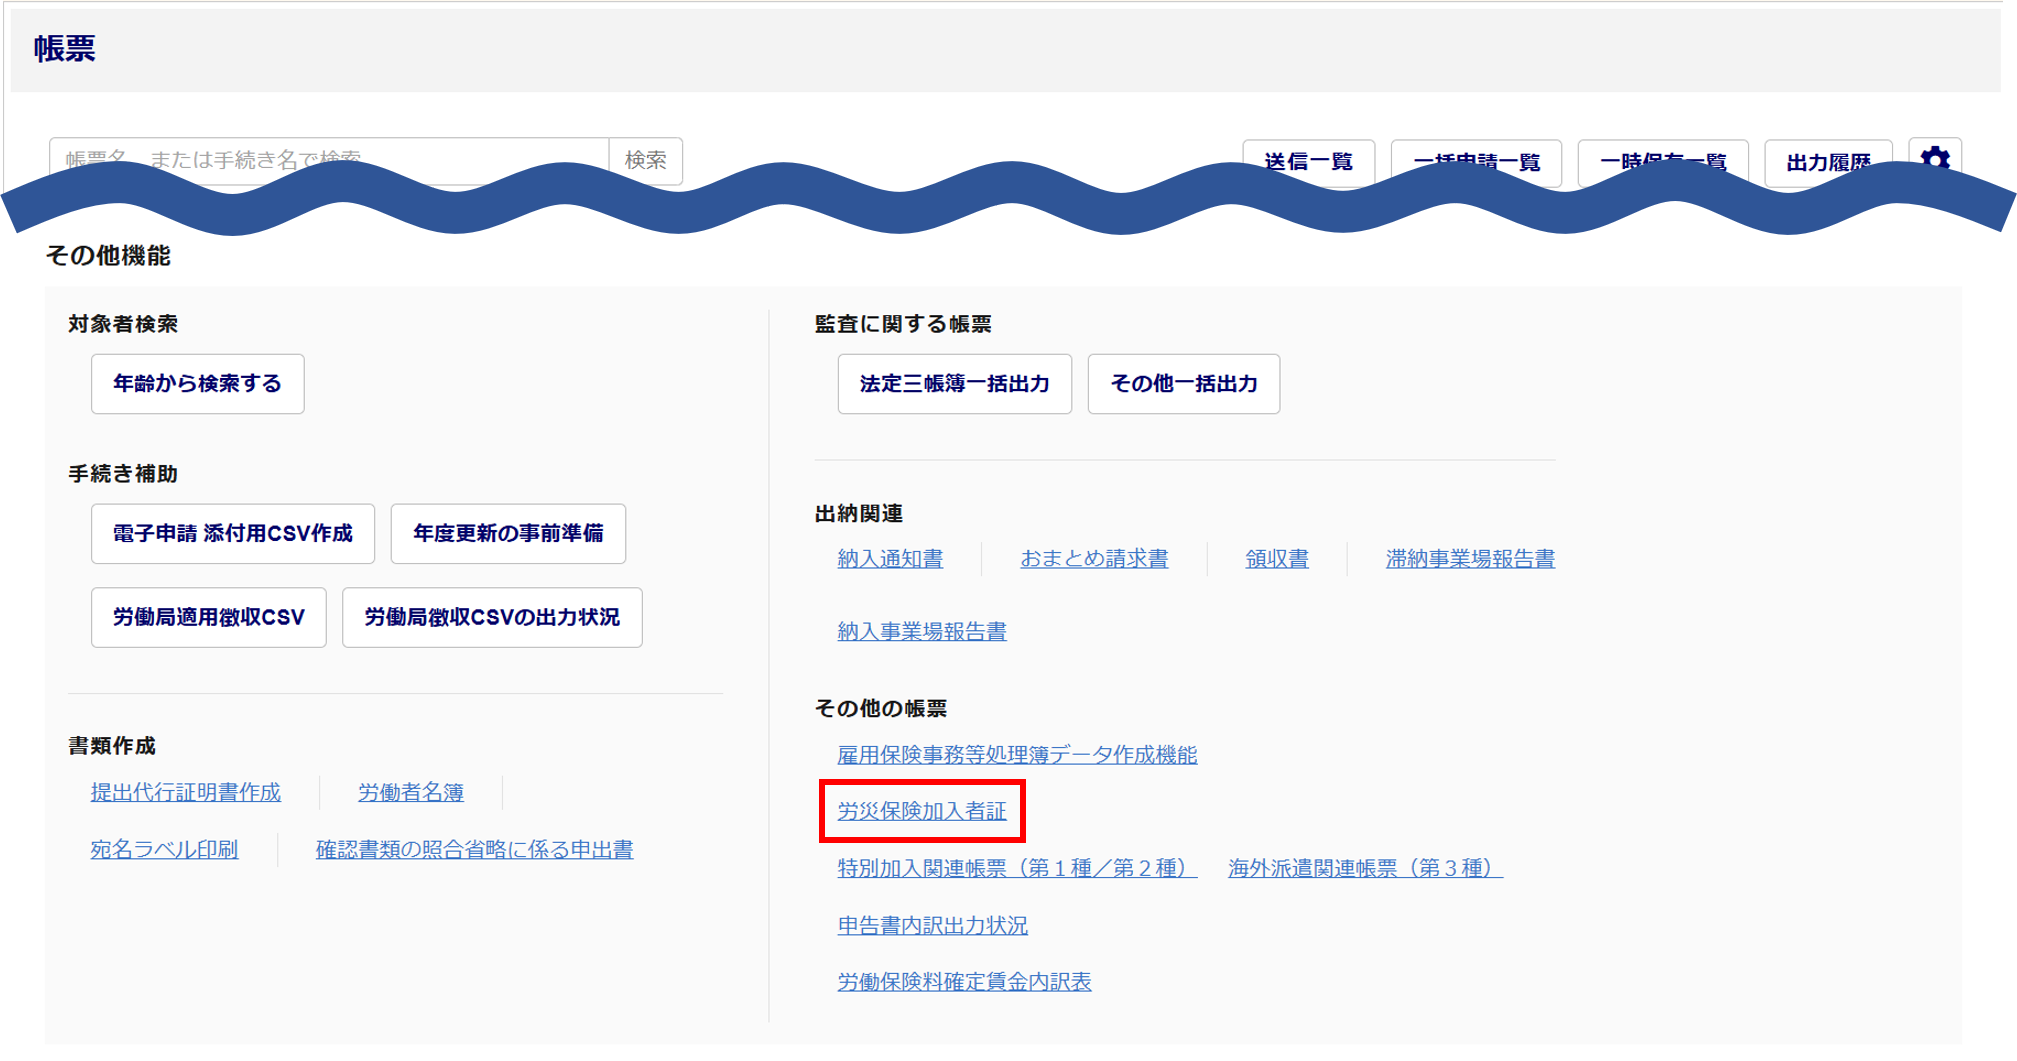The image size is (2017, 1061).
Task: Click the highlighted 労災保険加入者証 link
Action: point(922,811)
